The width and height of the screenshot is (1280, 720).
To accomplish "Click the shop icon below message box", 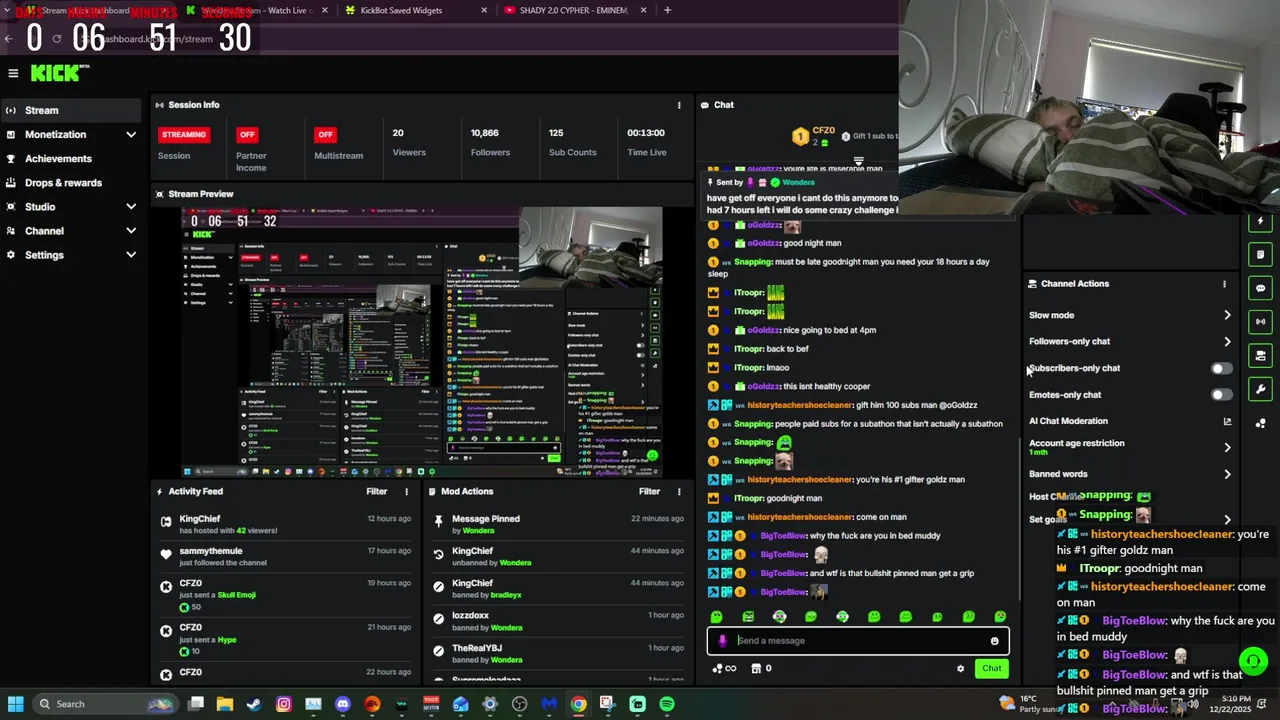I will point(756,669).
